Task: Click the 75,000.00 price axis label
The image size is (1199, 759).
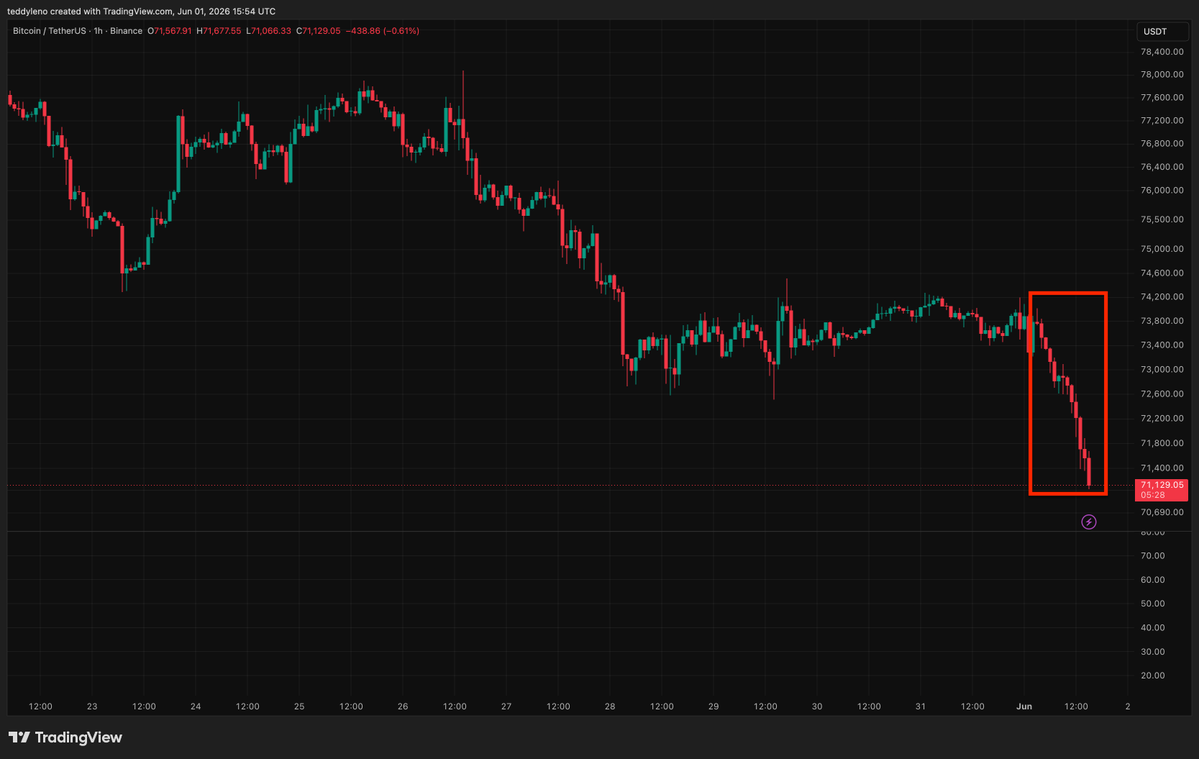Action: point(1162,249)
